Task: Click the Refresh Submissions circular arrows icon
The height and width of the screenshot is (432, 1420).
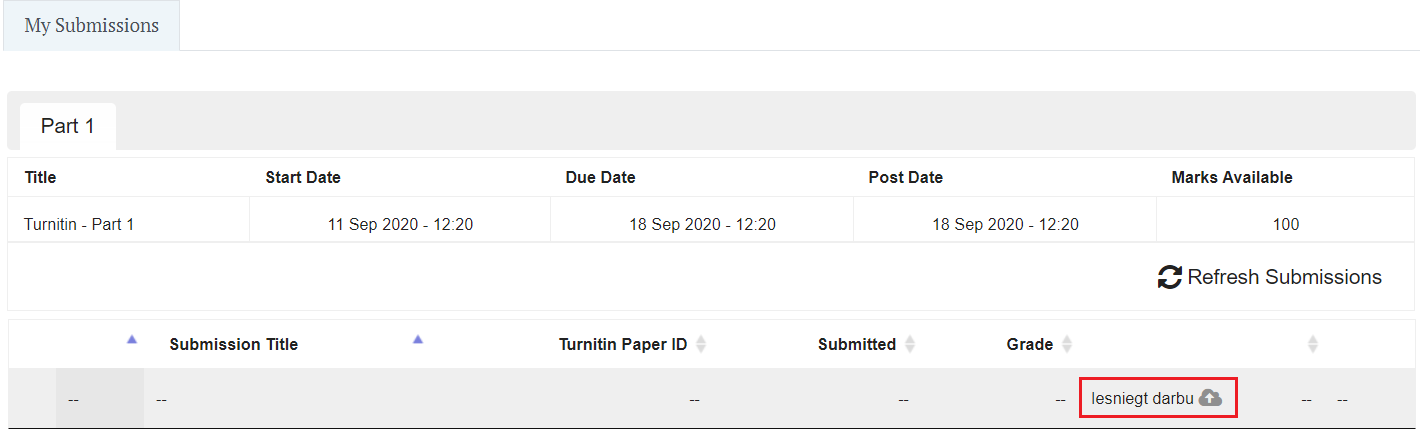Action: click(x=1169, y=278)
